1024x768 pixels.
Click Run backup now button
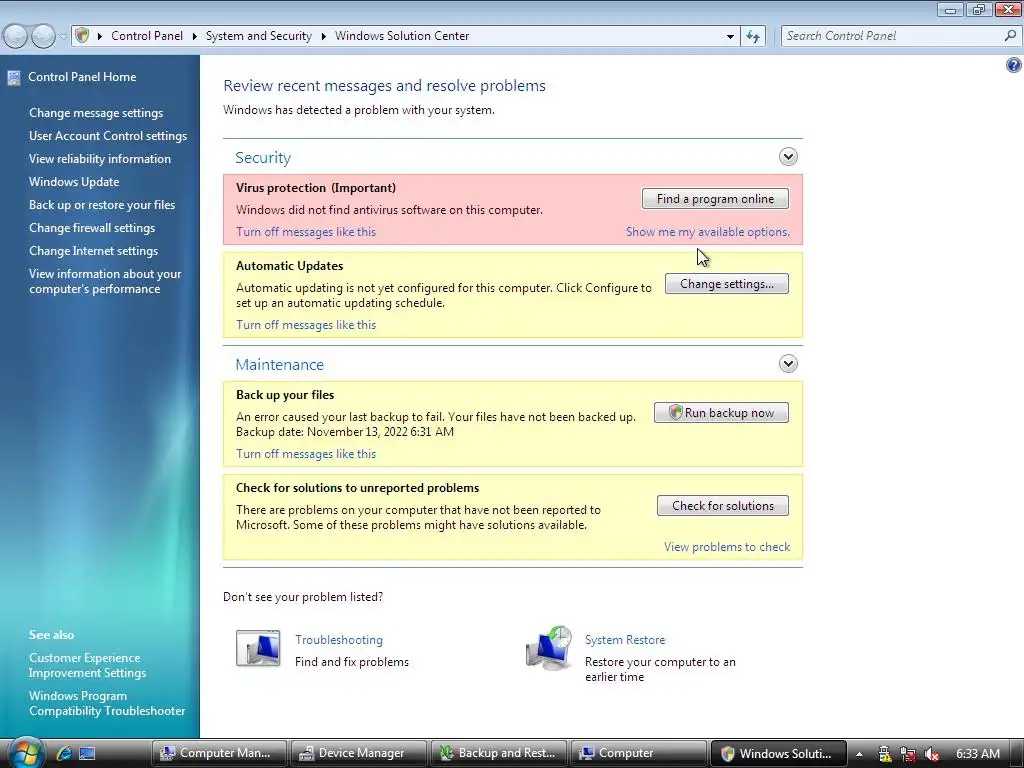[722, 413]
